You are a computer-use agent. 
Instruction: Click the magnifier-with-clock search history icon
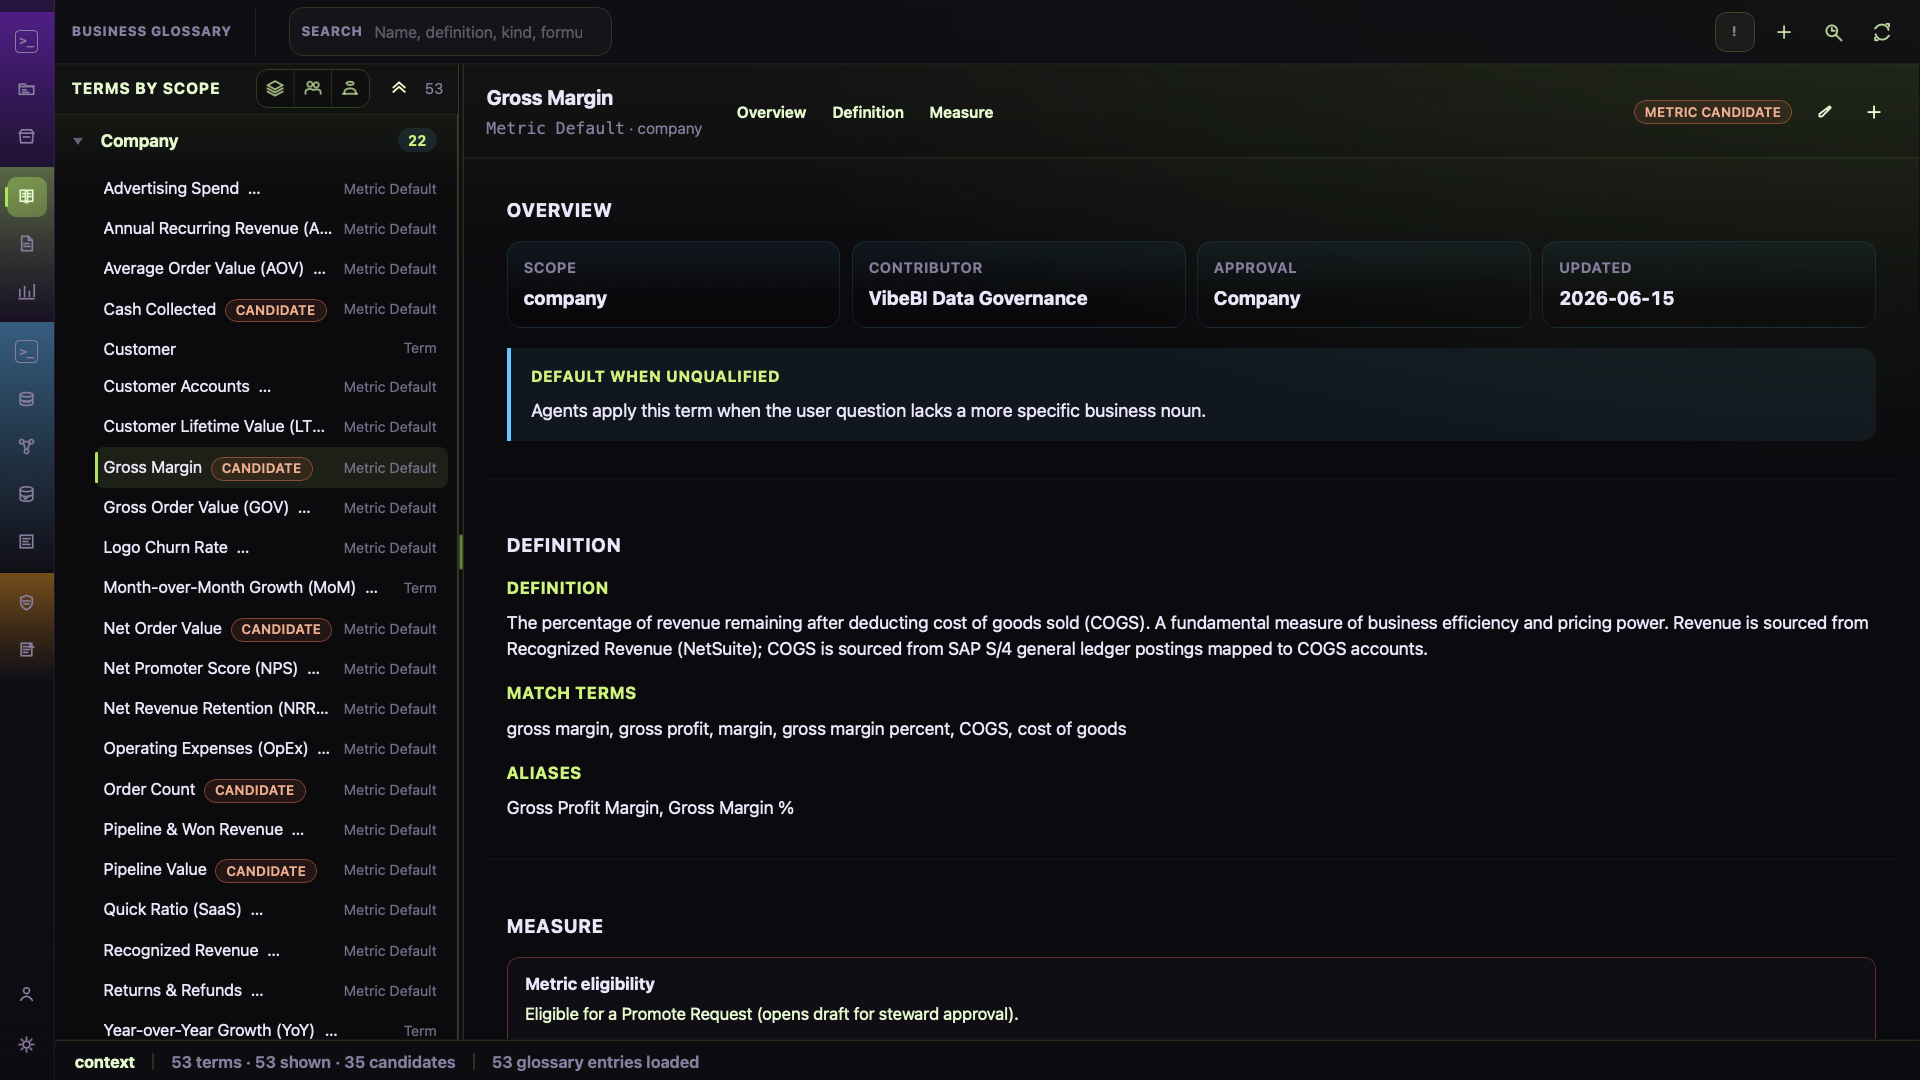tap(1833, 32)
